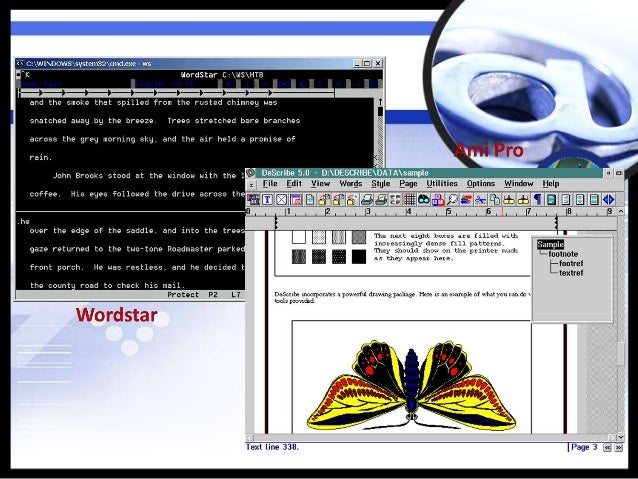Click the red and blue blocks icon
This screenshot has height=479, width=638.
(437, 199)
